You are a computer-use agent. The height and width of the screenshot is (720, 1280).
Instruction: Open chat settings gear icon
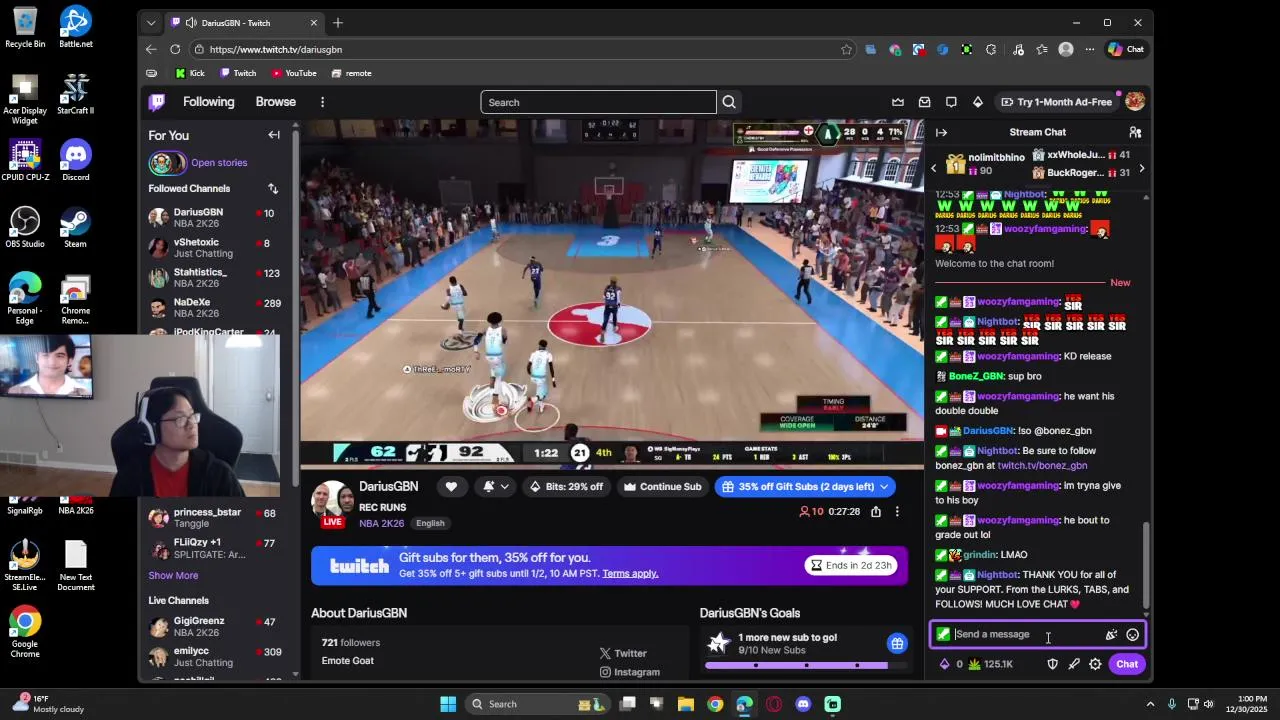1095,664
